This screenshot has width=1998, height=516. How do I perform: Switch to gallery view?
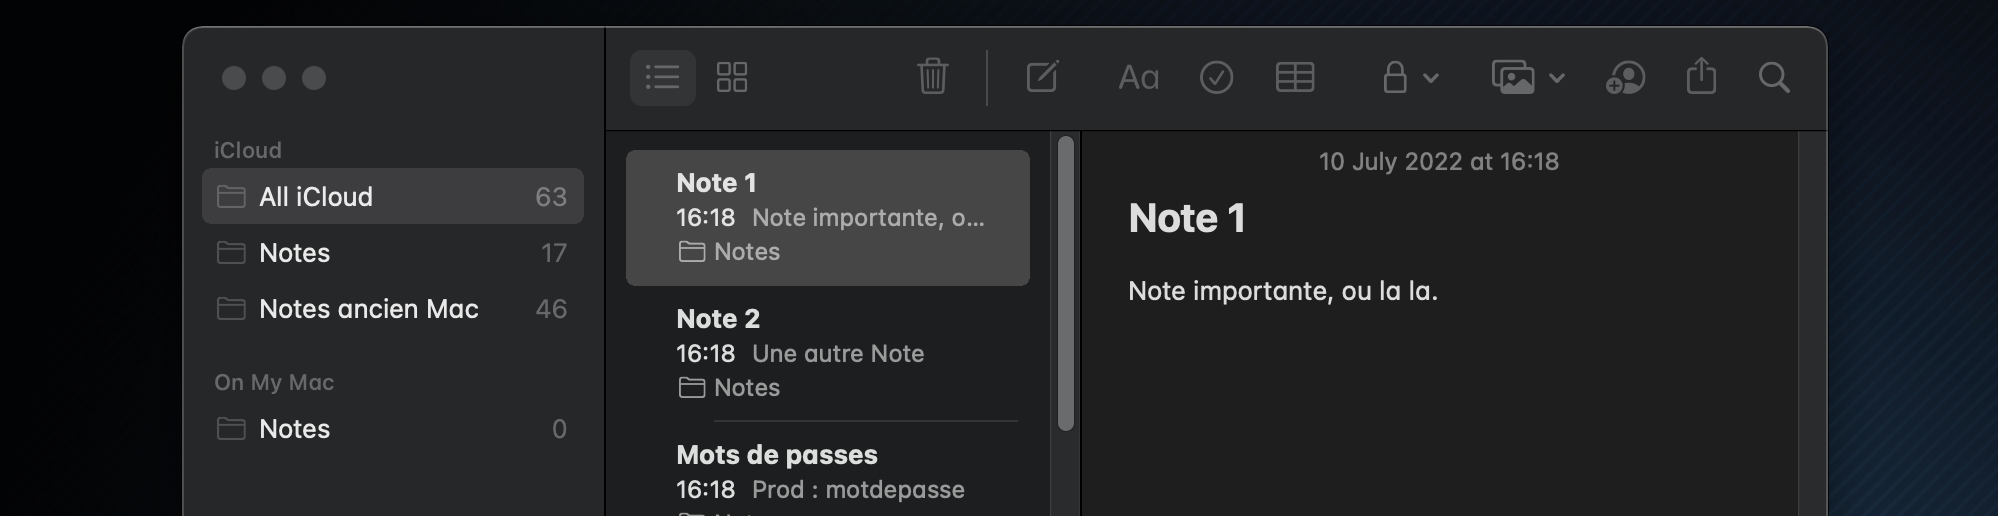click(x=732, y=78)
